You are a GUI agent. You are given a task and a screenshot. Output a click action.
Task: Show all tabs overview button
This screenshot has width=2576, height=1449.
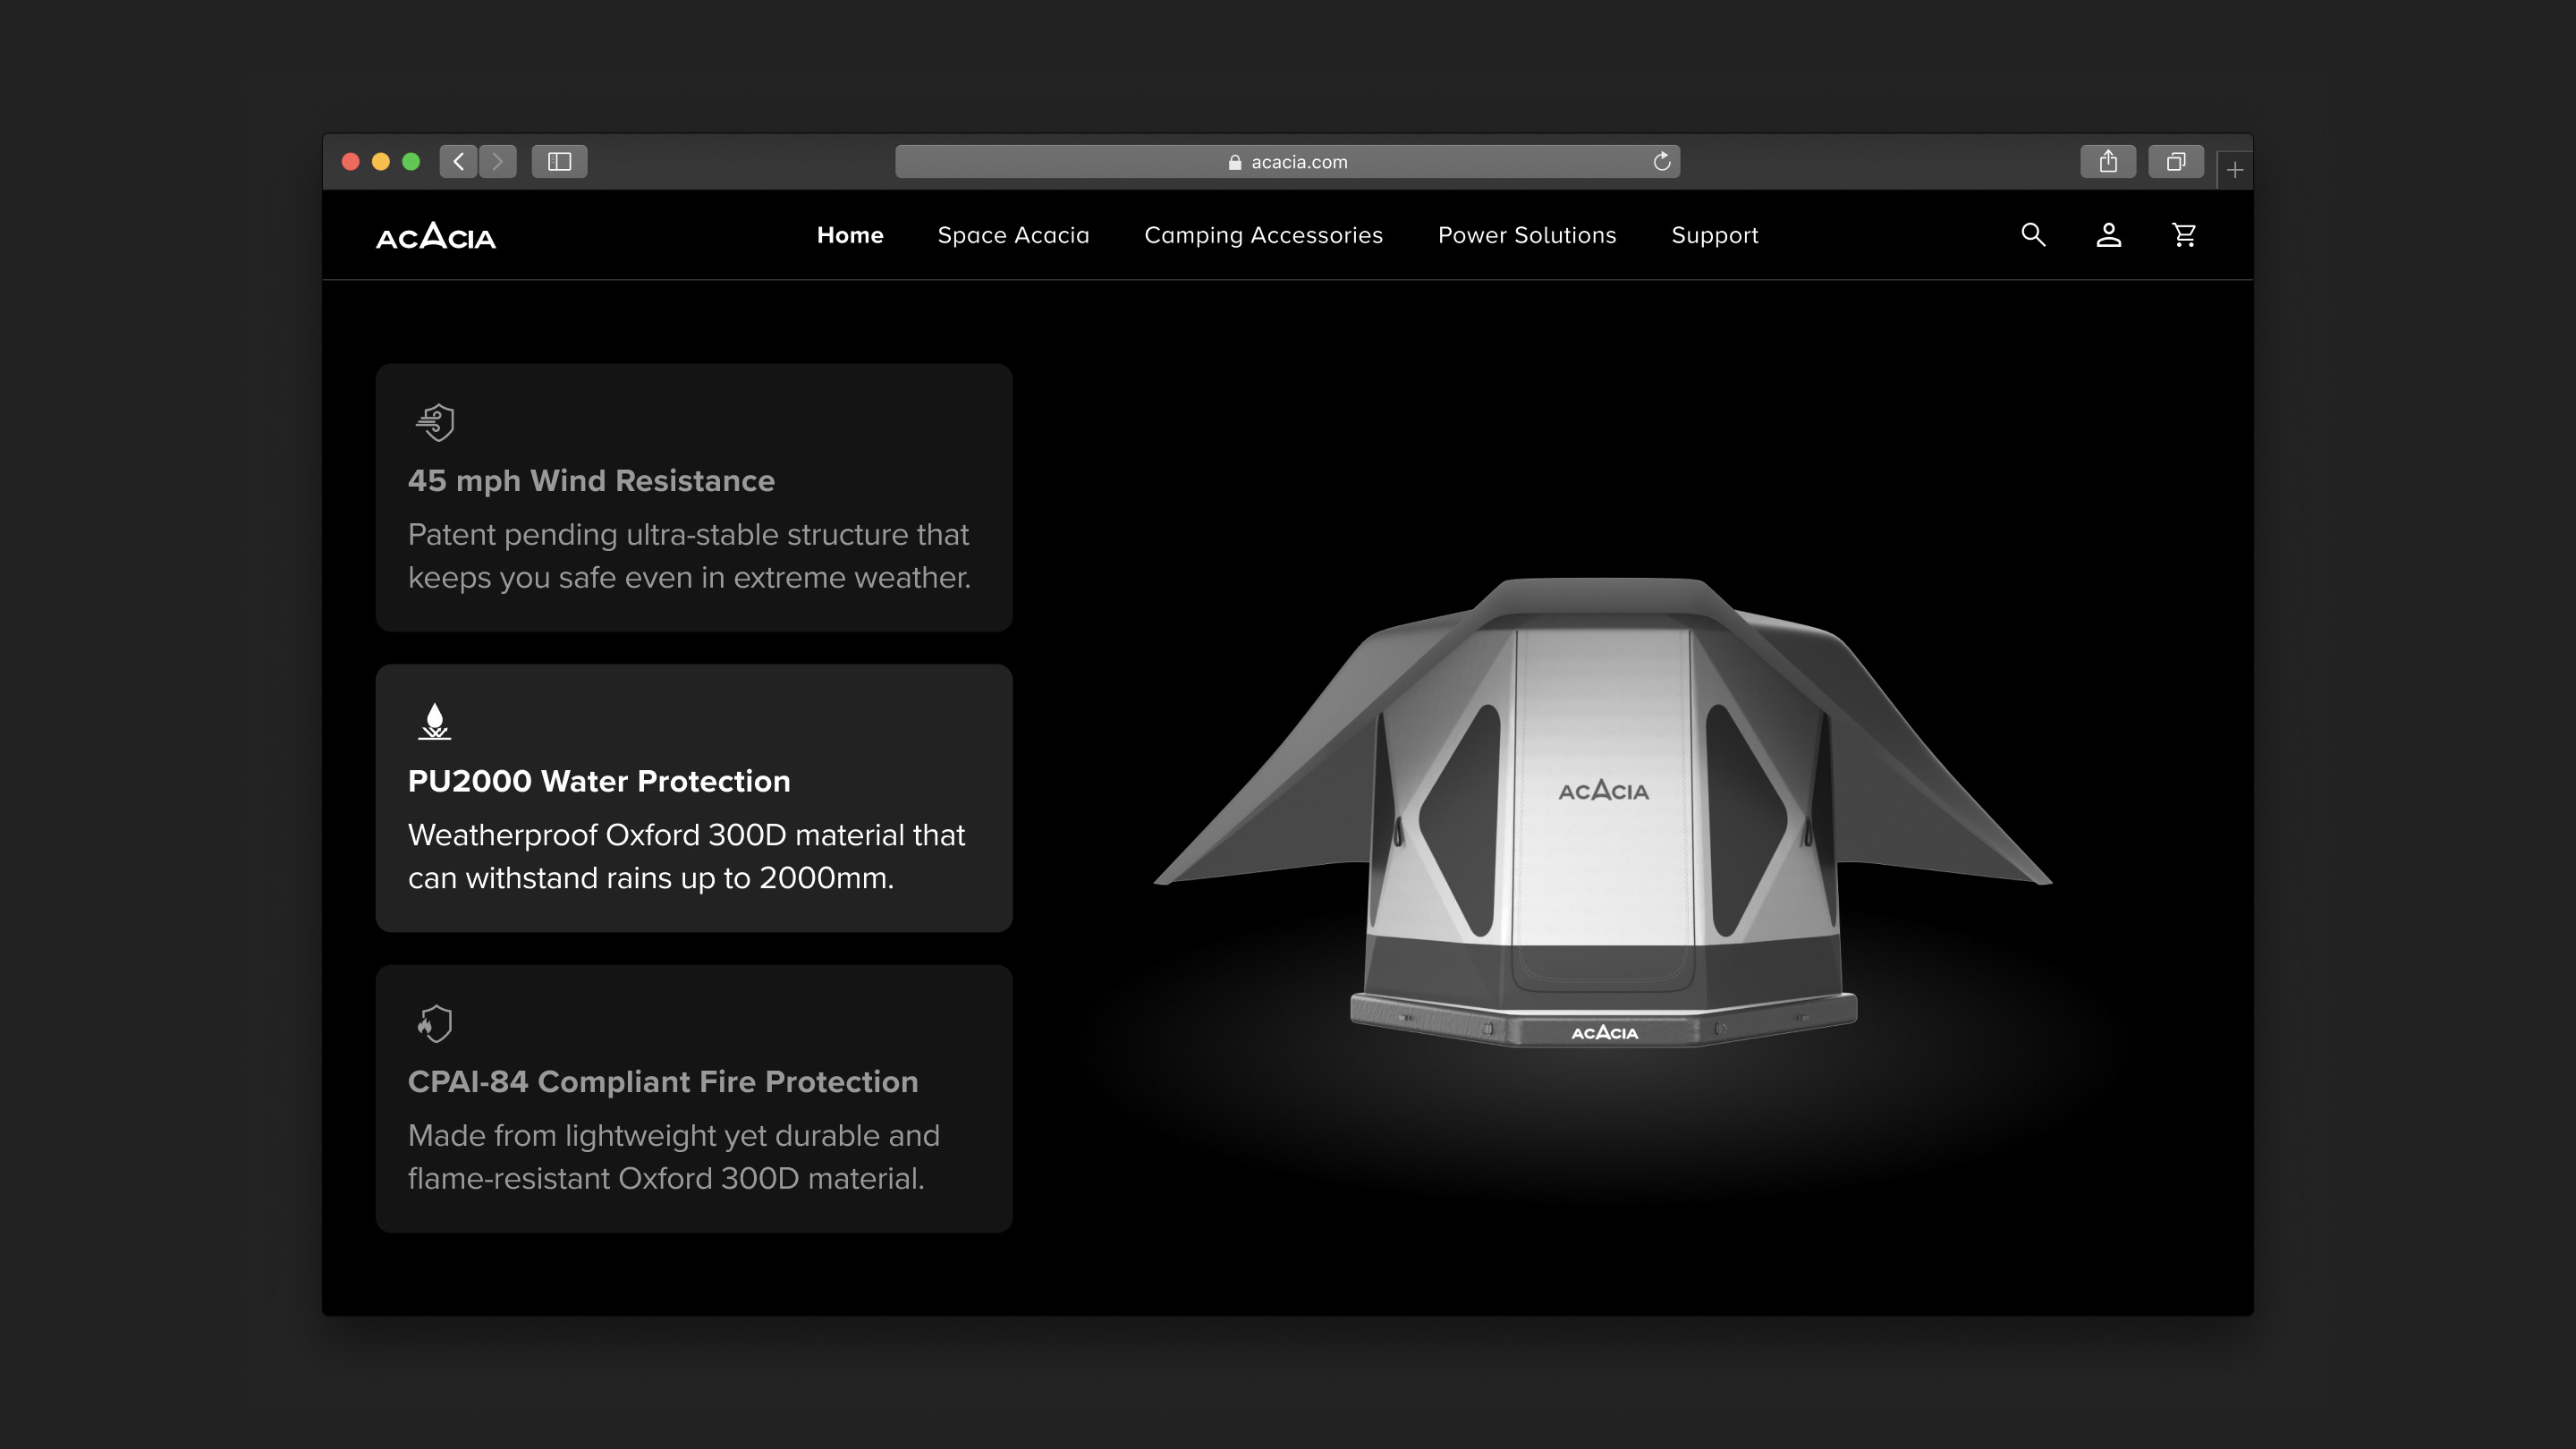tap(2176, 161)
